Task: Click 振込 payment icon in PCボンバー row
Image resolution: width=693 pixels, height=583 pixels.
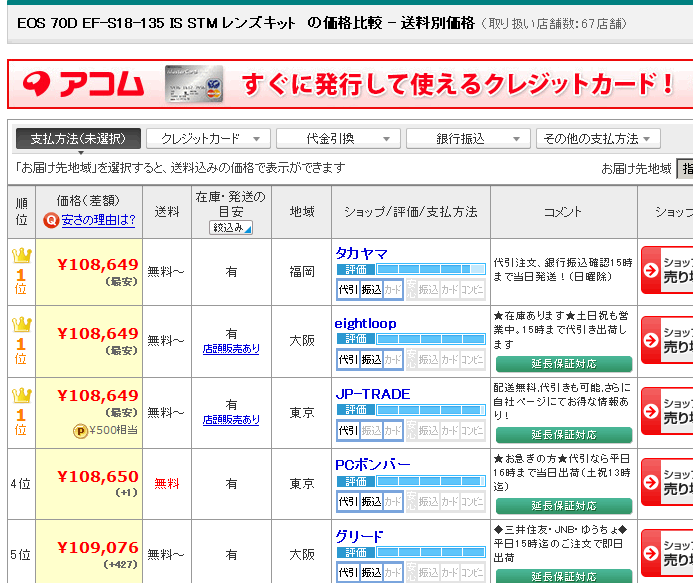Action: click(371, 501)
